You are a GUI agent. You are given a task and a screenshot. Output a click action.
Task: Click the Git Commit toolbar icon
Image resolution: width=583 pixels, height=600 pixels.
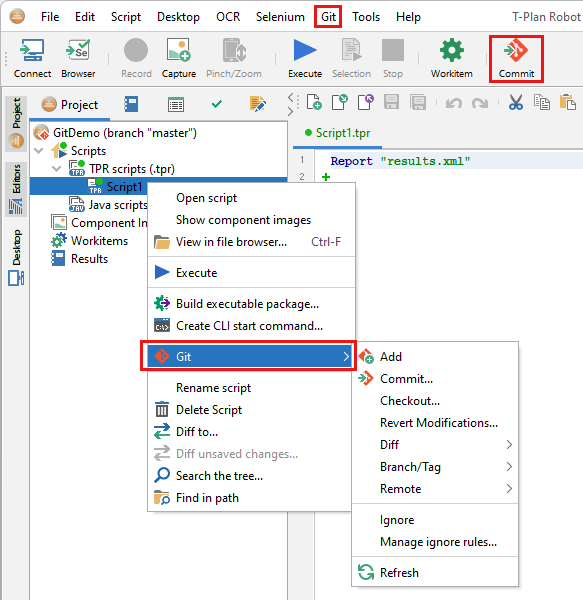point(516,59)
